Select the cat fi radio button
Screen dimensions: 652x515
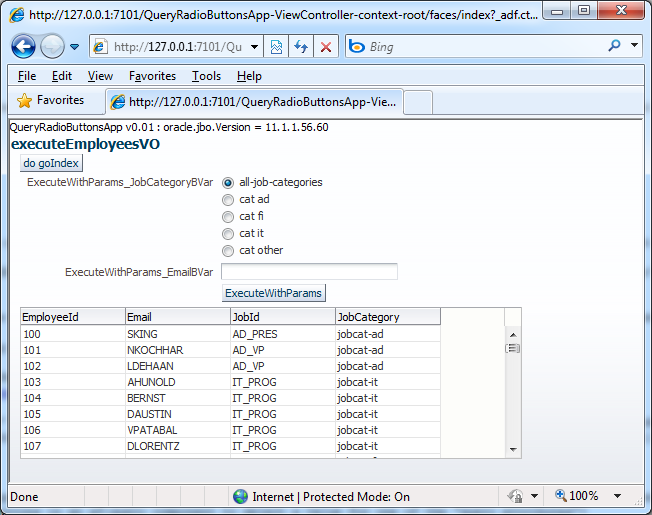click(x=228, y=217)
